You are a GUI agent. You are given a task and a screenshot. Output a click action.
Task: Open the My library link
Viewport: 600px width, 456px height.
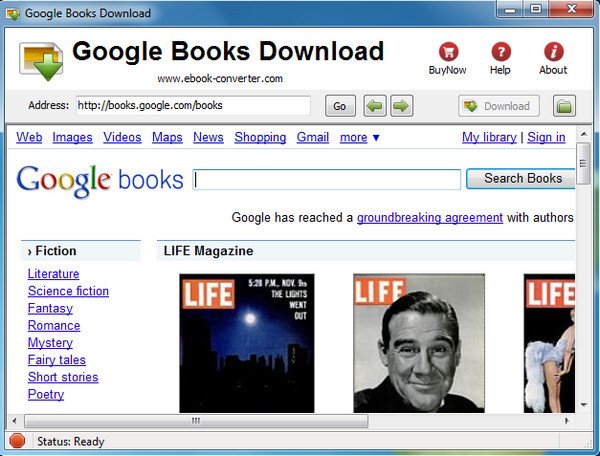[x=489, y=137]
